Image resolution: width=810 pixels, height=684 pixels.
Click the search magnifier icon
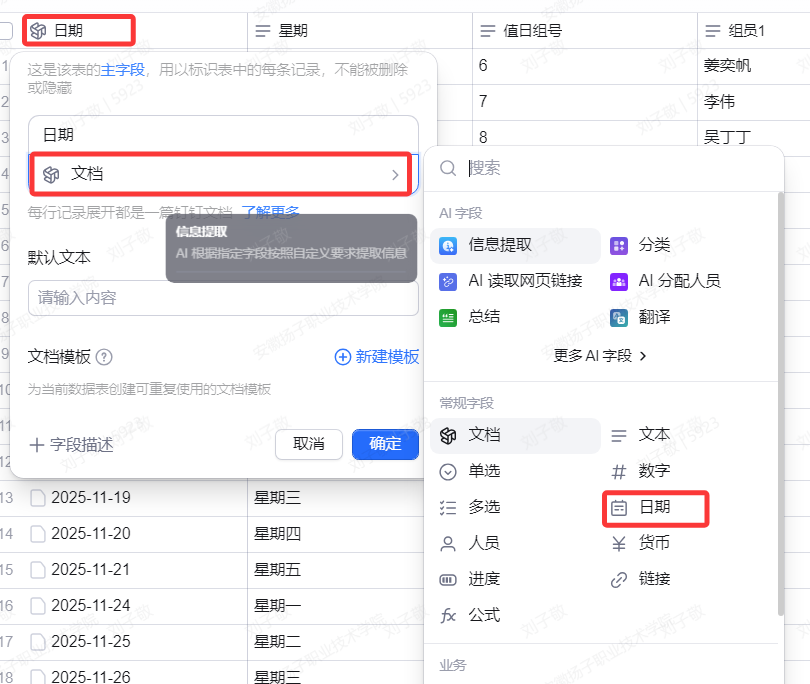point(447,168)
